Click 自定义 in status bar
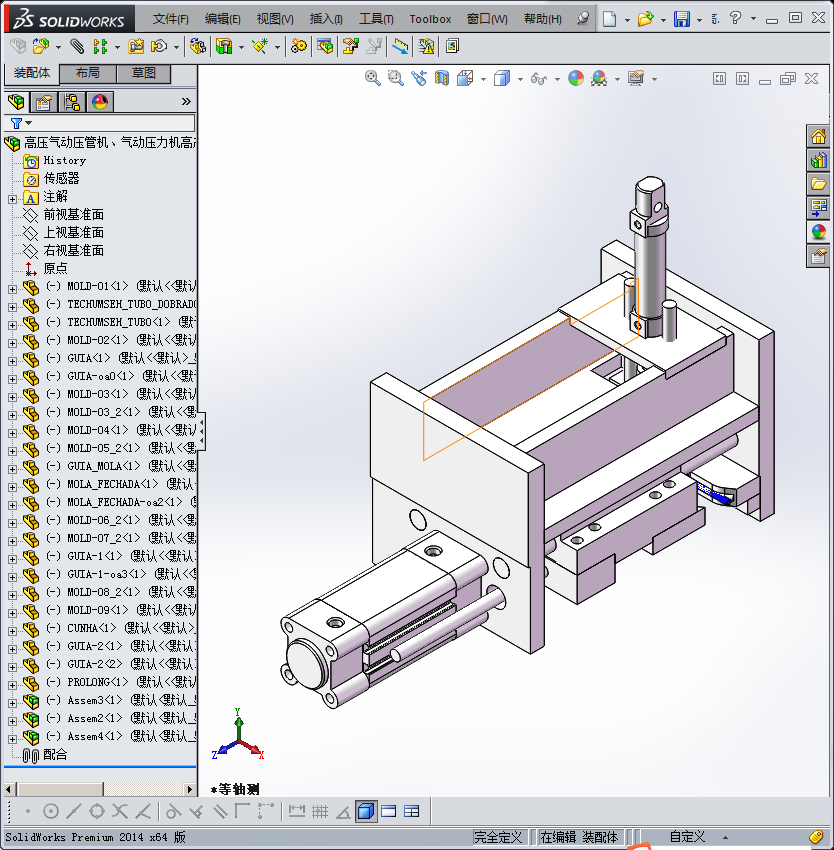Screen dimensions: 834x850 687,837
